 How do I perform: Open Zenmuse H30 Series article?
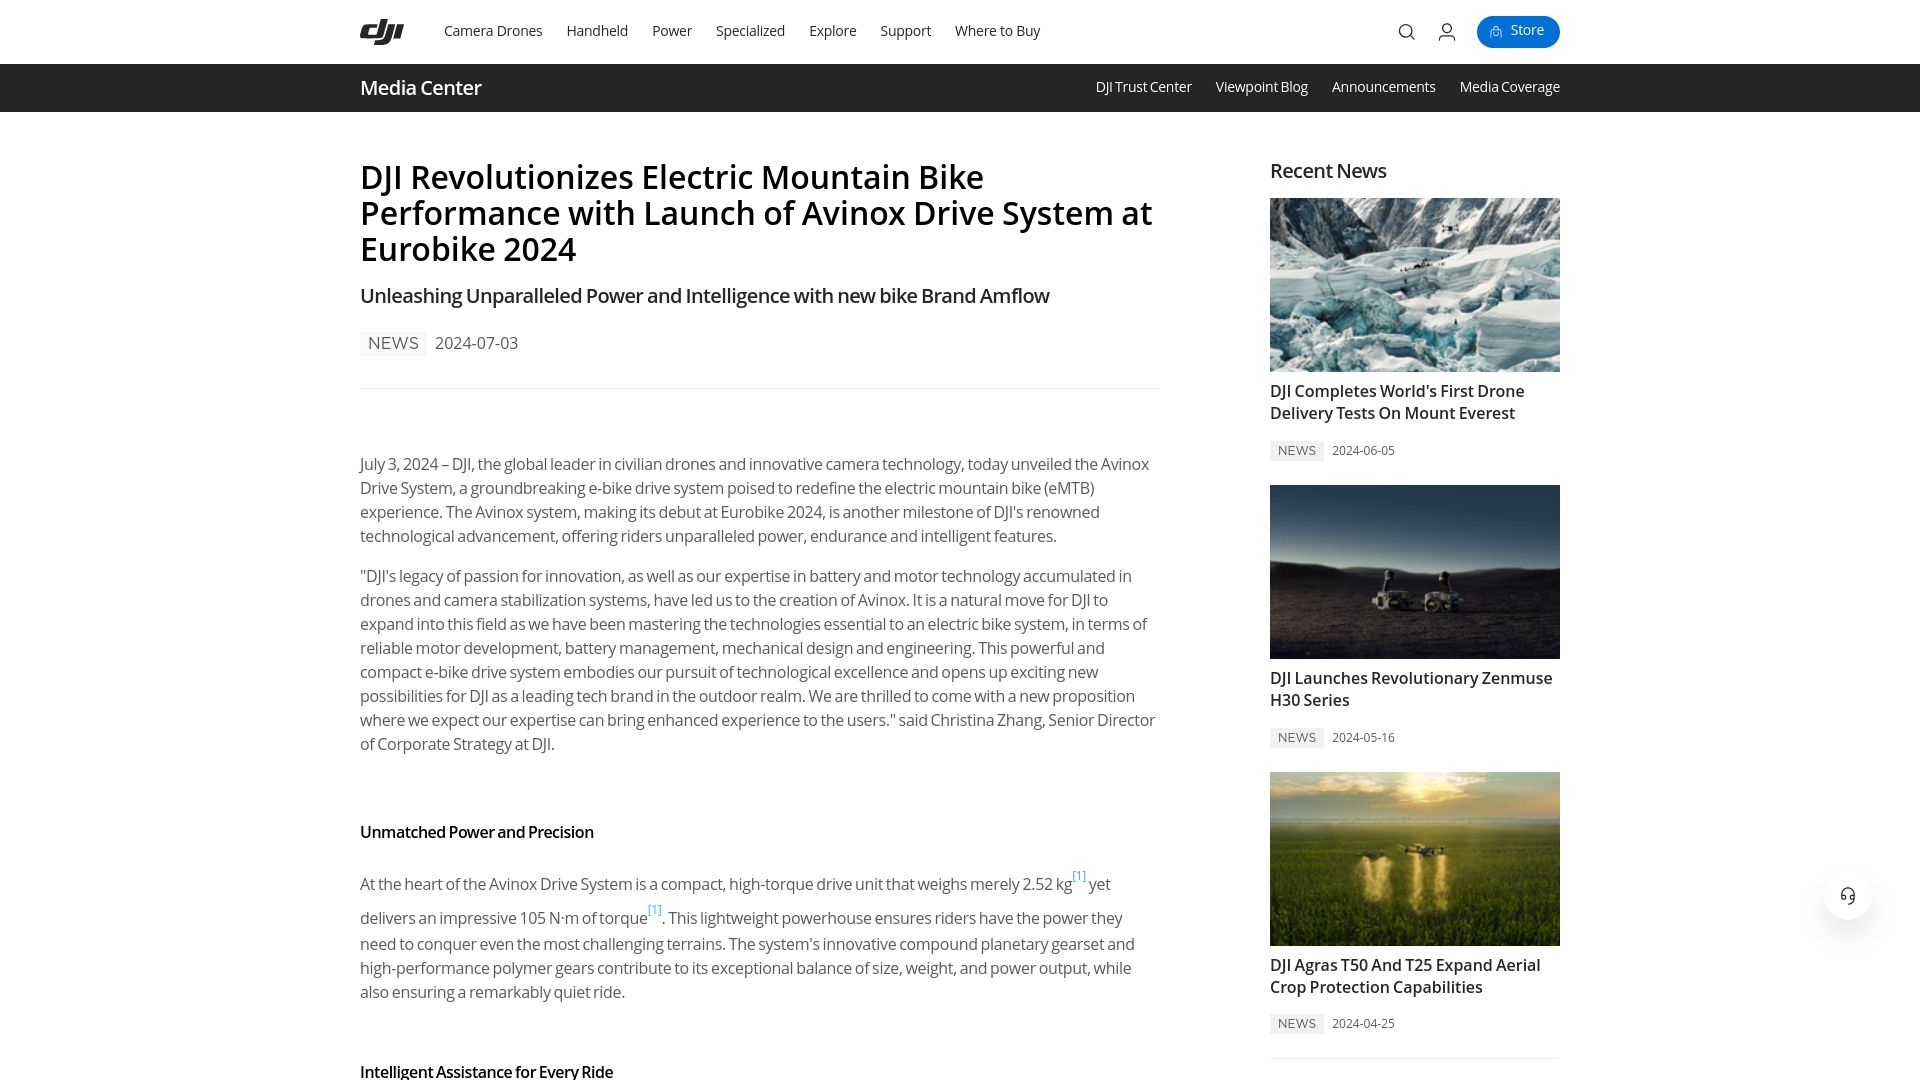[1411, 689]
